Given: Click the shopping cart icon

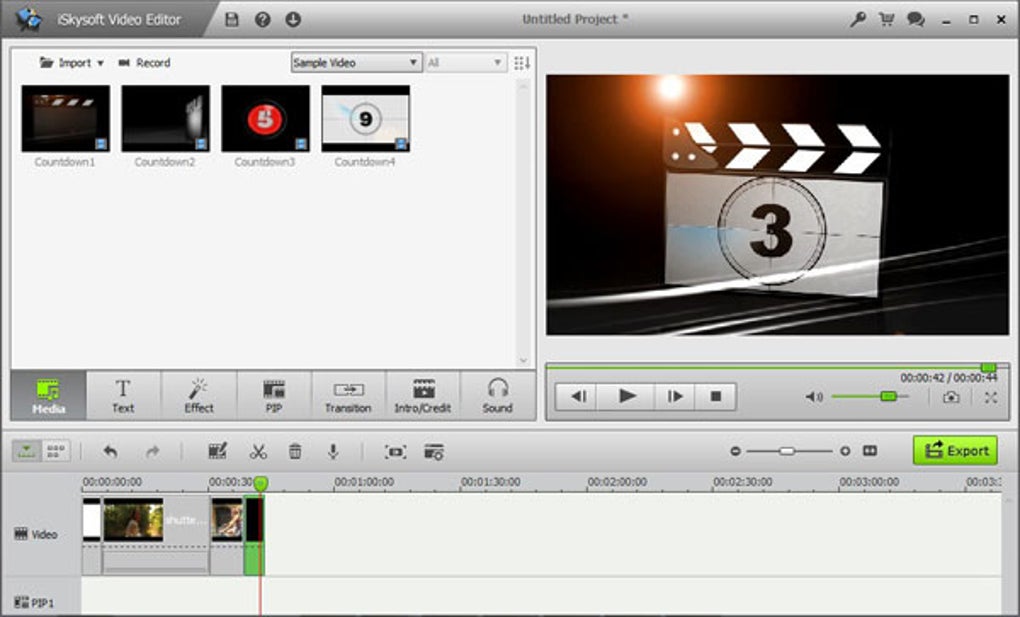Looking at the screenshot, I should [x=886, y=20].
